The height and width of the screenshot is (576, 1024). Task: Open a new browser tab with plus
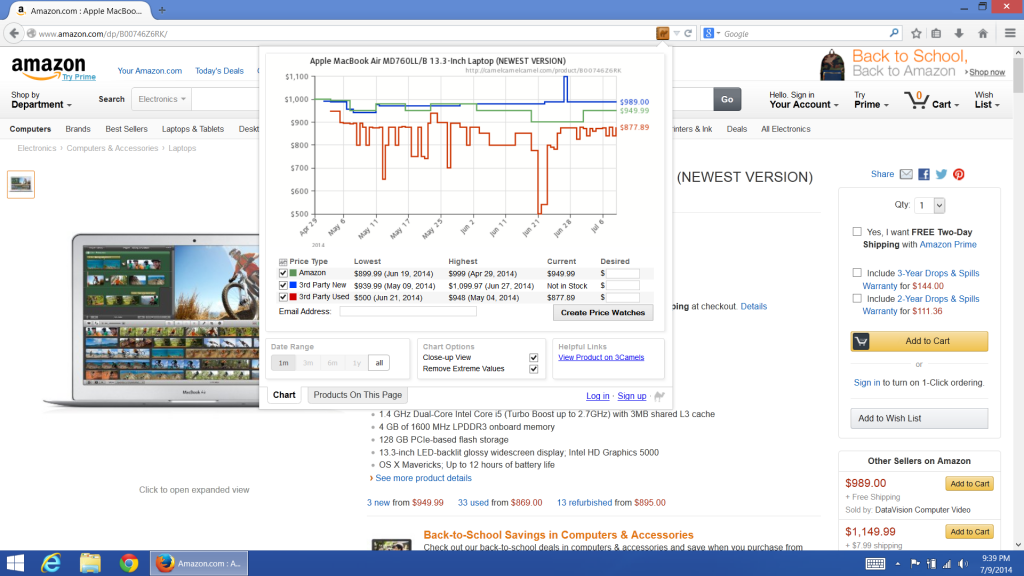pyautogui.click(x=162, y=10)
